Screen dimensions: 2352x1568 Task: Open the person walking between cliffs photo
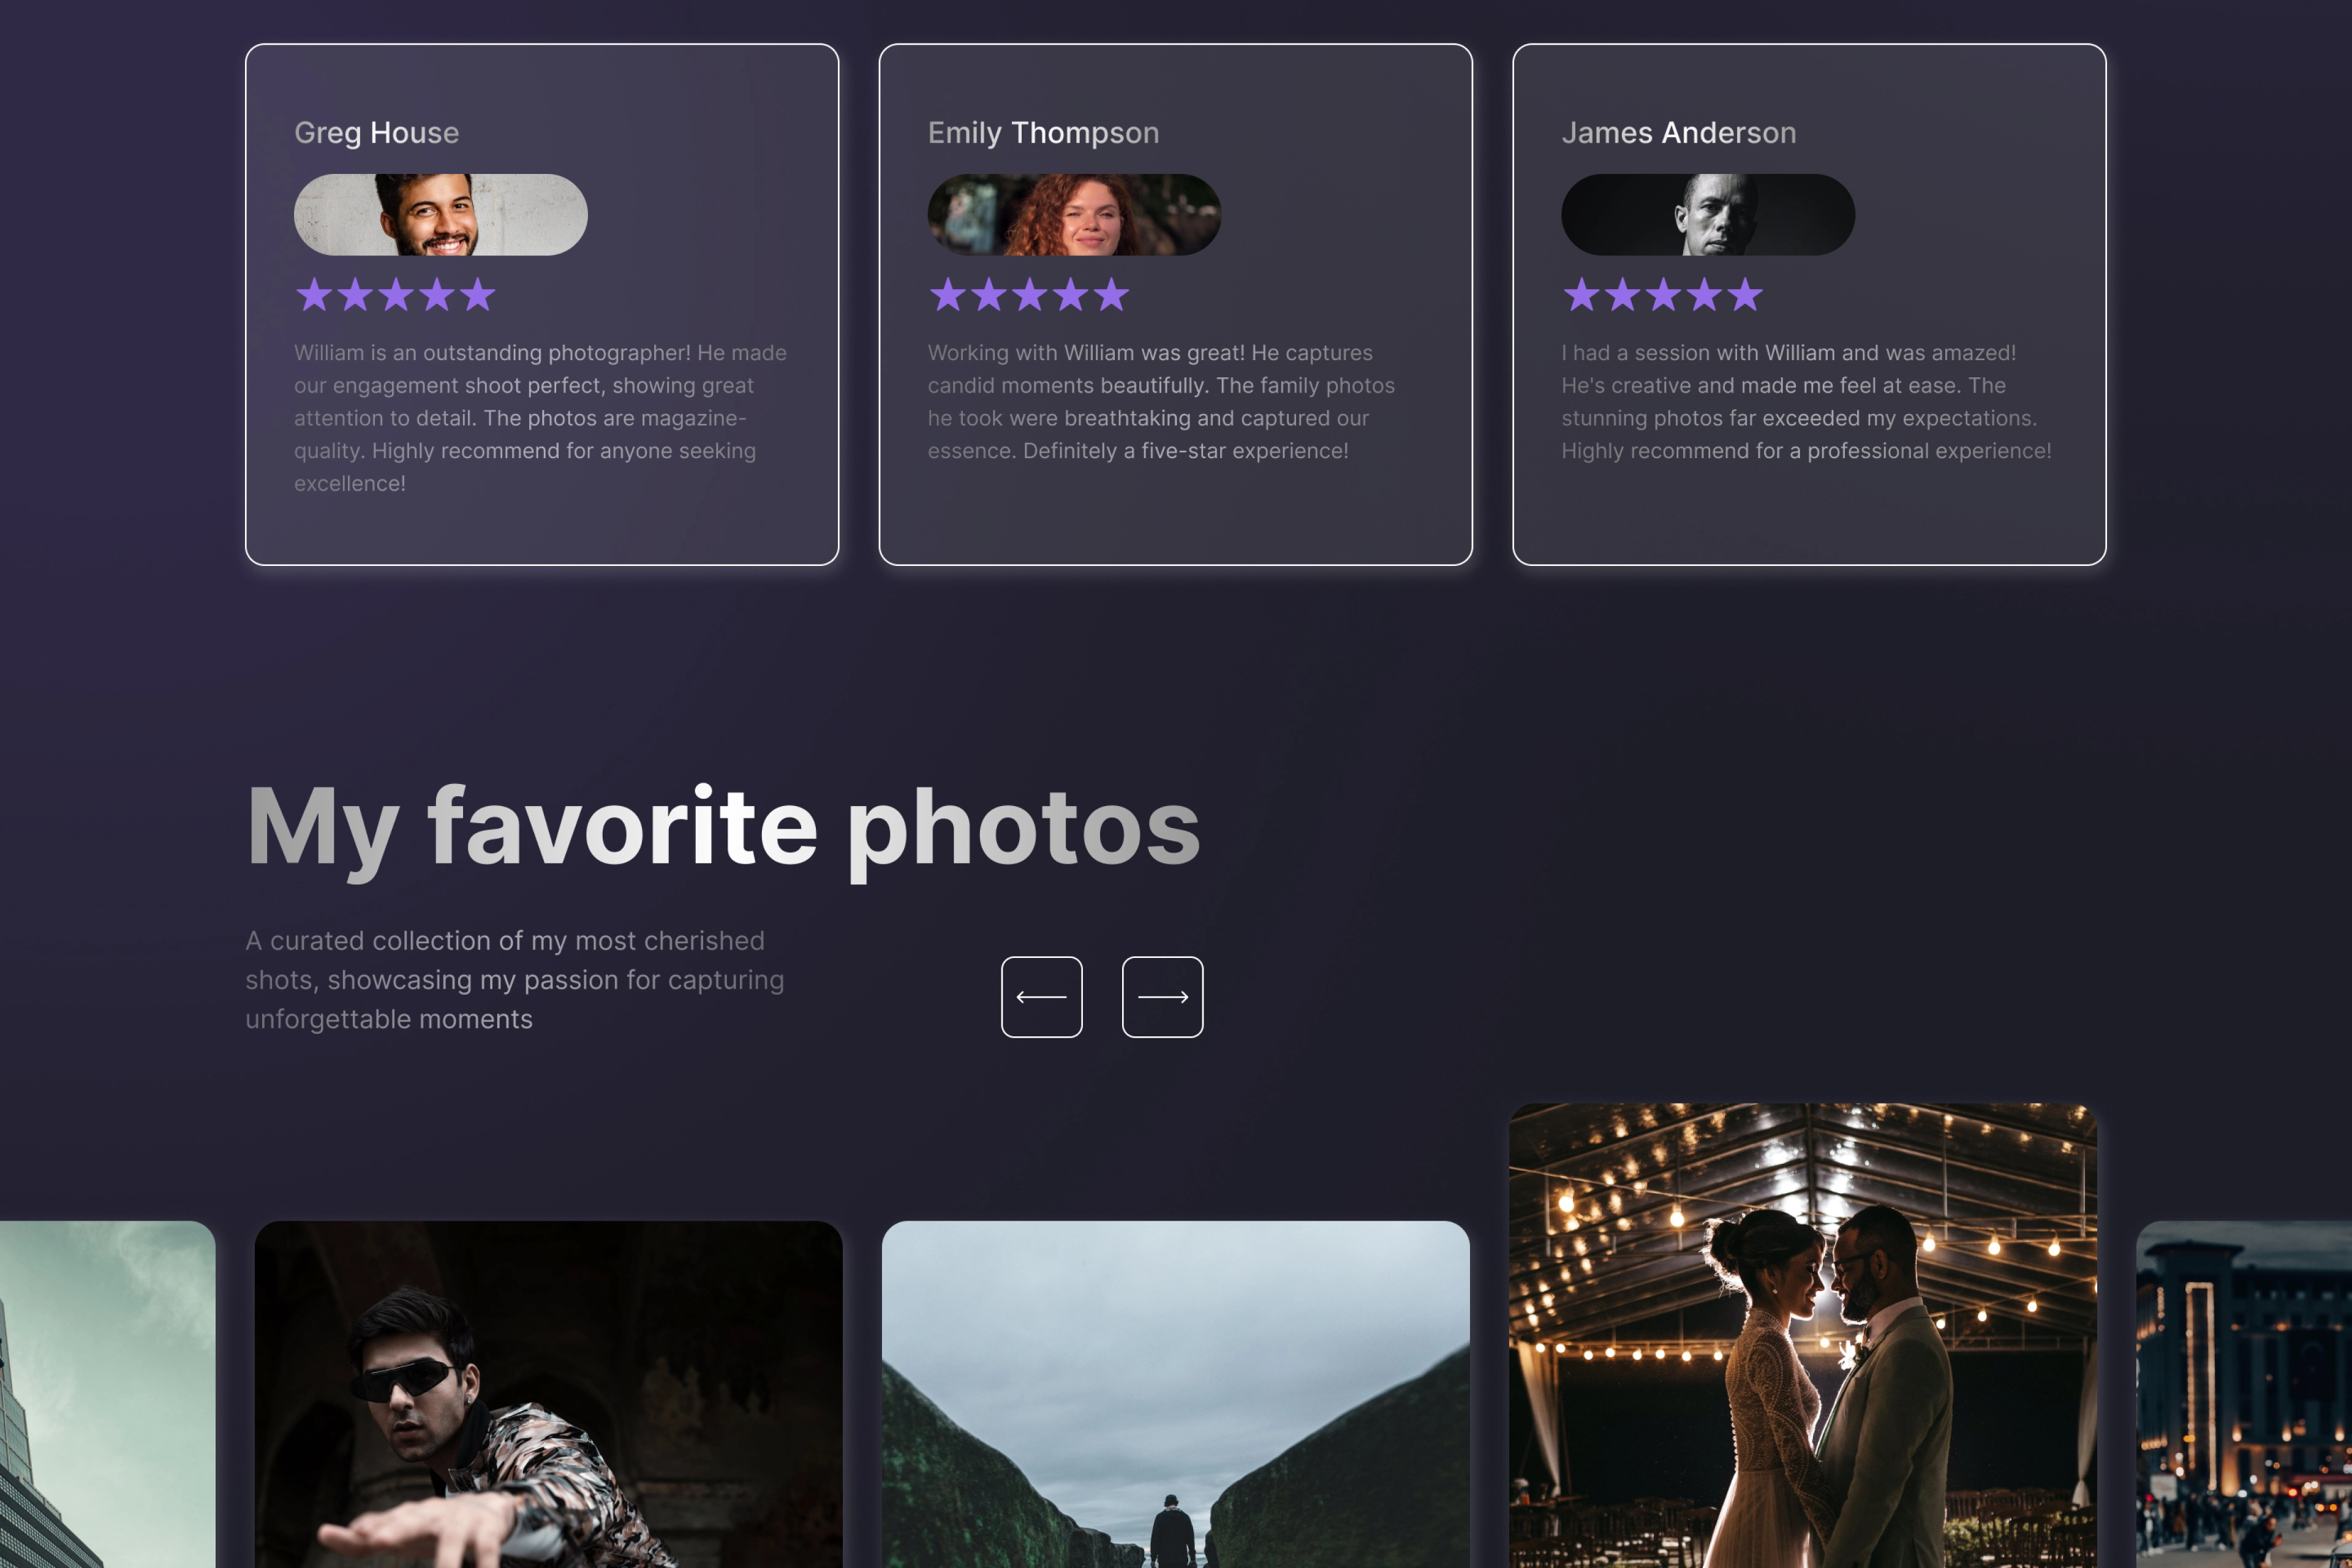pyautogui.click(x=1176, y=1394)
